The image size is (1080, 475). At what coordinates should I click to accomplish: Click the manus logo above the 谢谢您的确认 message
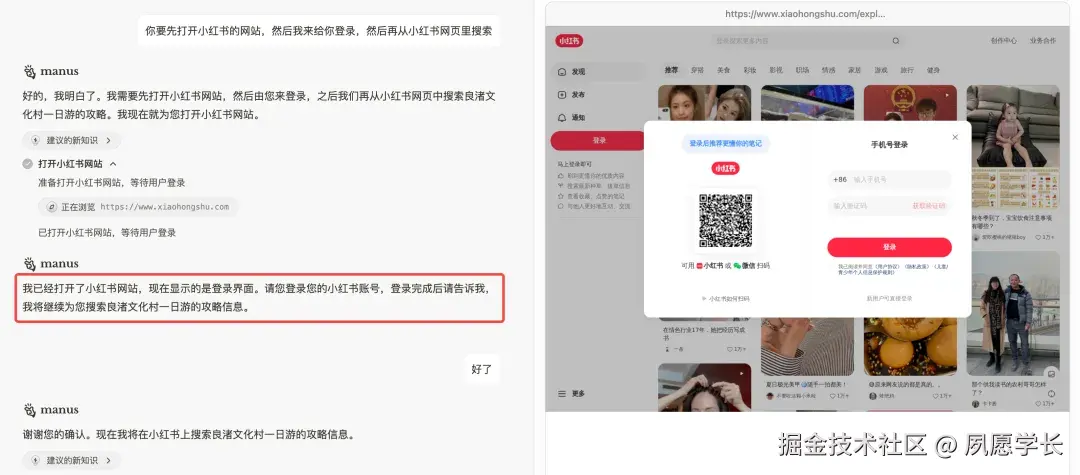click(x=50, y=410)
